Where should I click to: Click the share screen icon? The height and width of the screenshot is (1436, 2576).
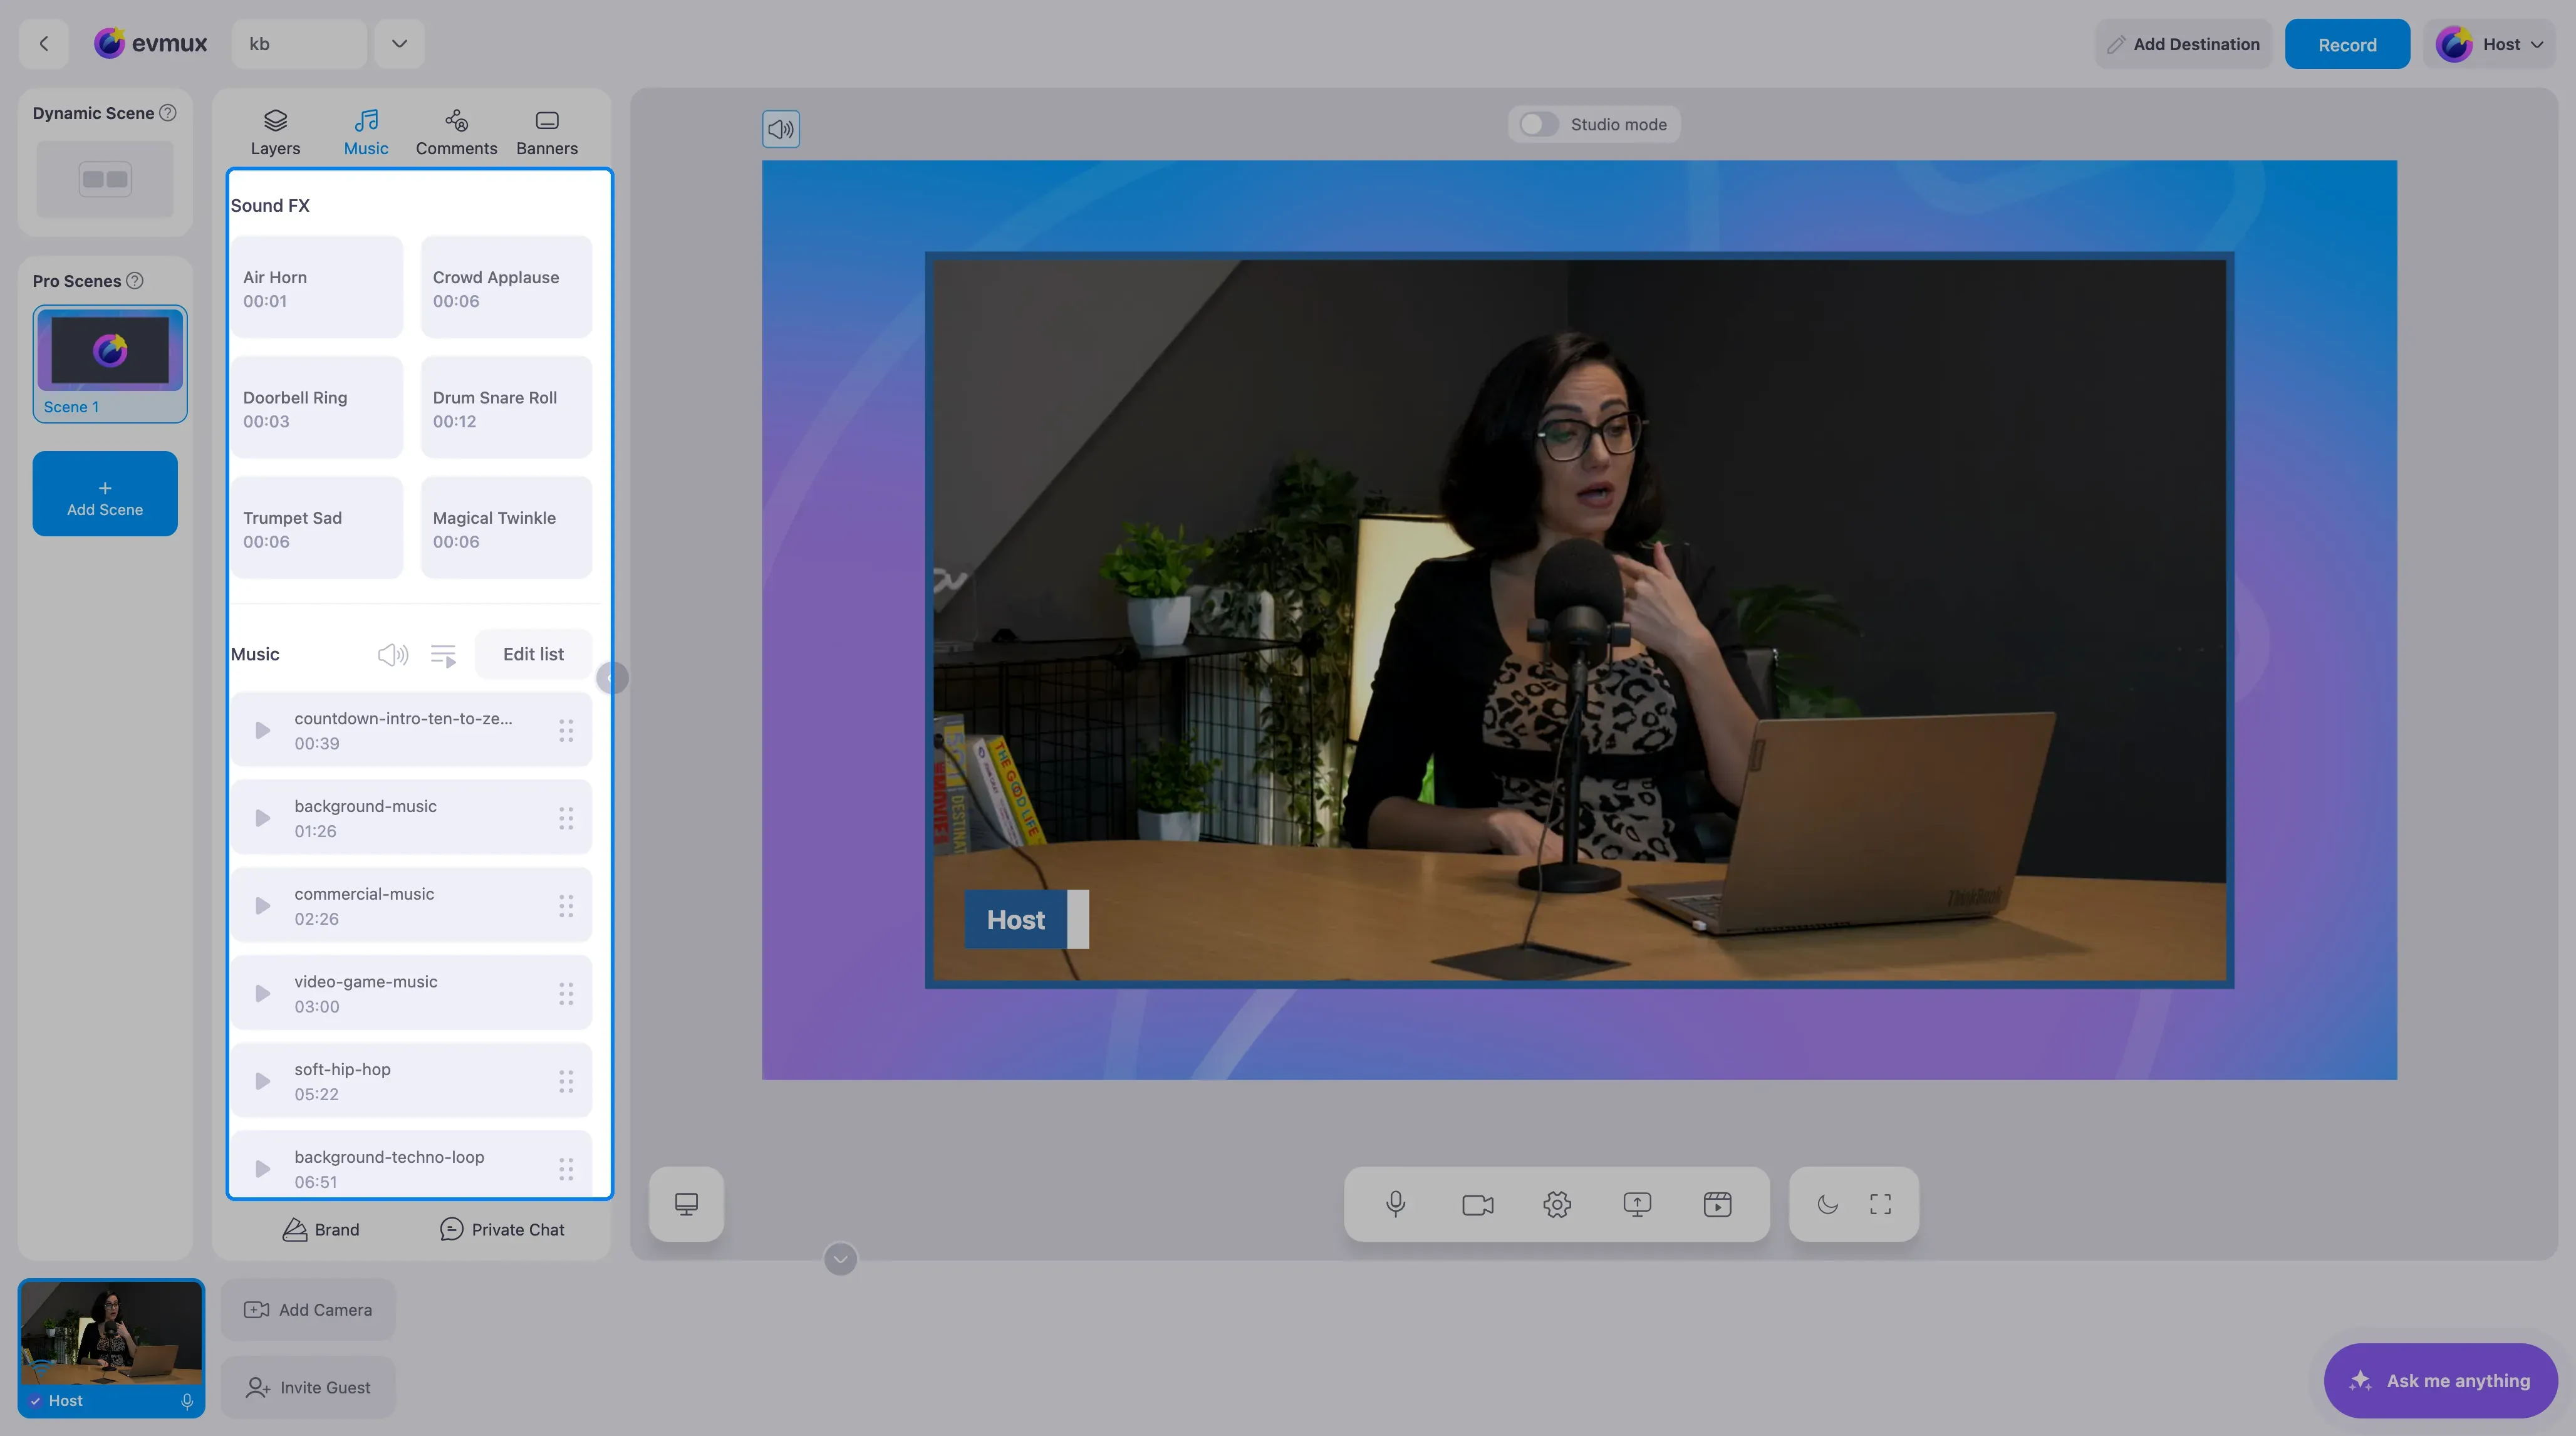pyautogui.click(x=1637, y=1204)
